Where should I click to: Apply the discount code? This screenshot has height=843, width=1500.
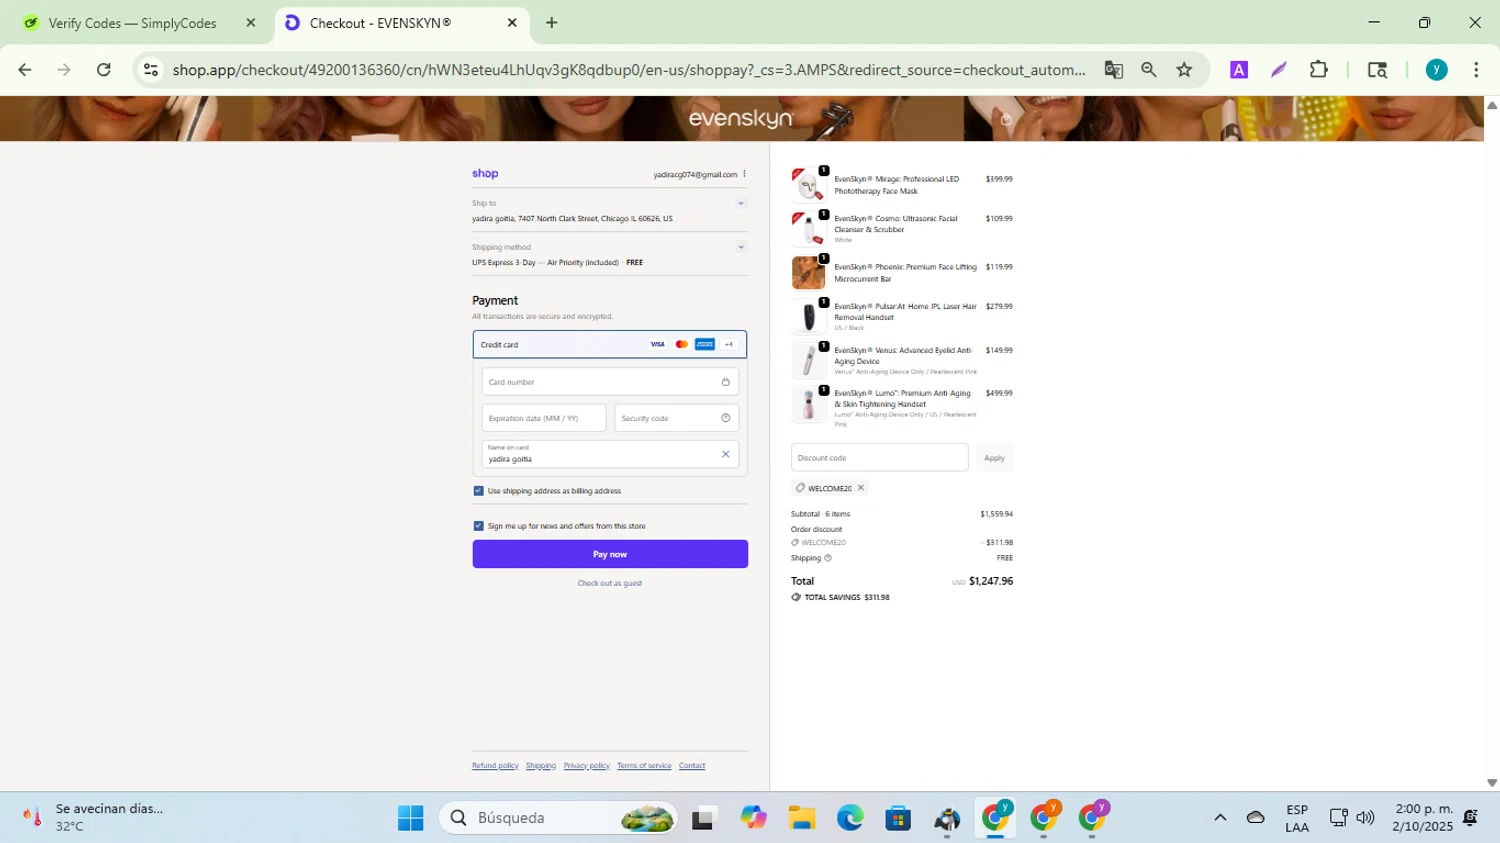pos(994,458)
